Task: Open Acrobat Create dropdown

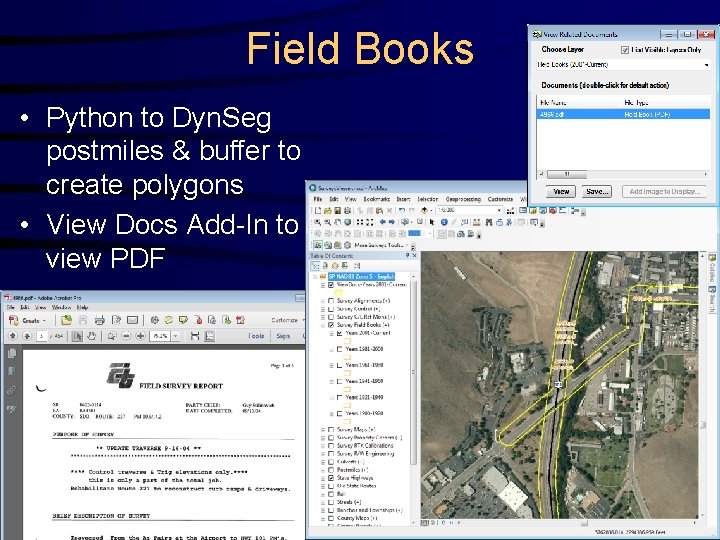Action: click(28, 320)
